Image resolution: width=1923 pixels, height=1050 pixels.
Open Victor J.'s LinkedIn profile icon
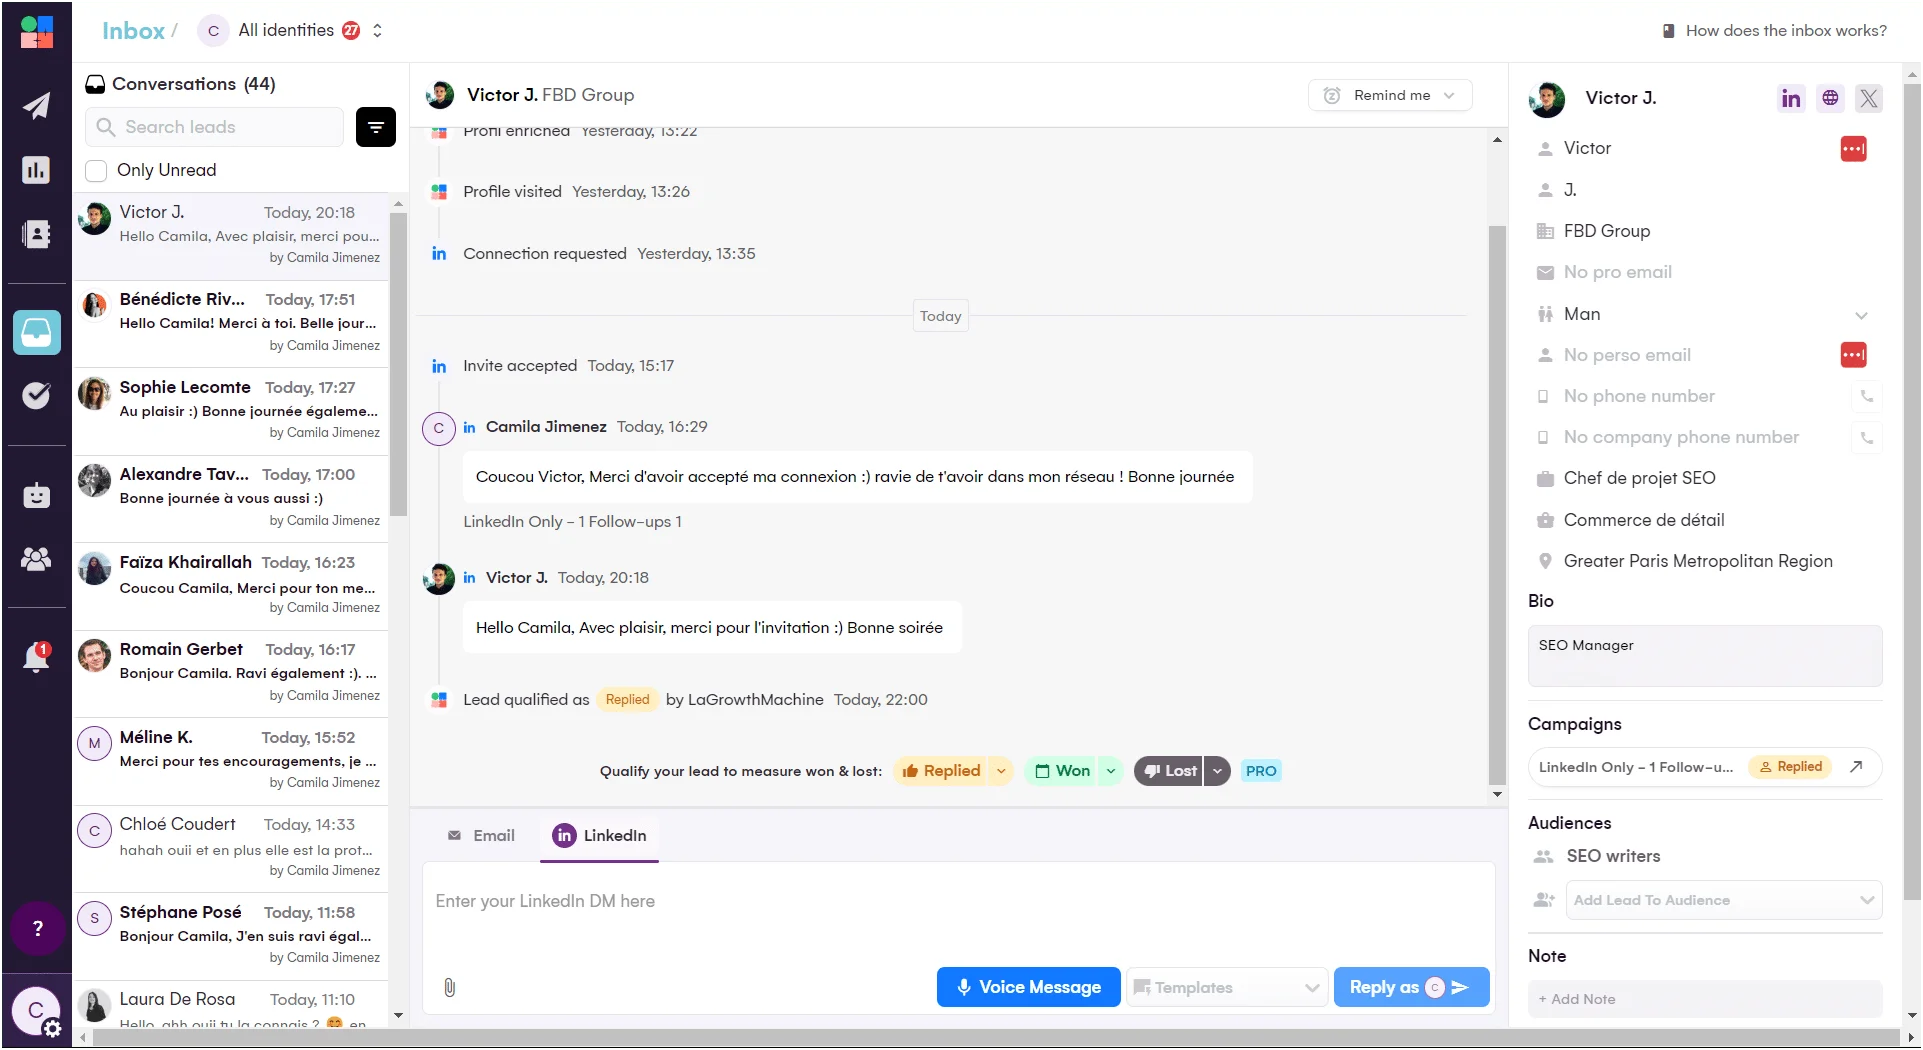pos(1791,98)
